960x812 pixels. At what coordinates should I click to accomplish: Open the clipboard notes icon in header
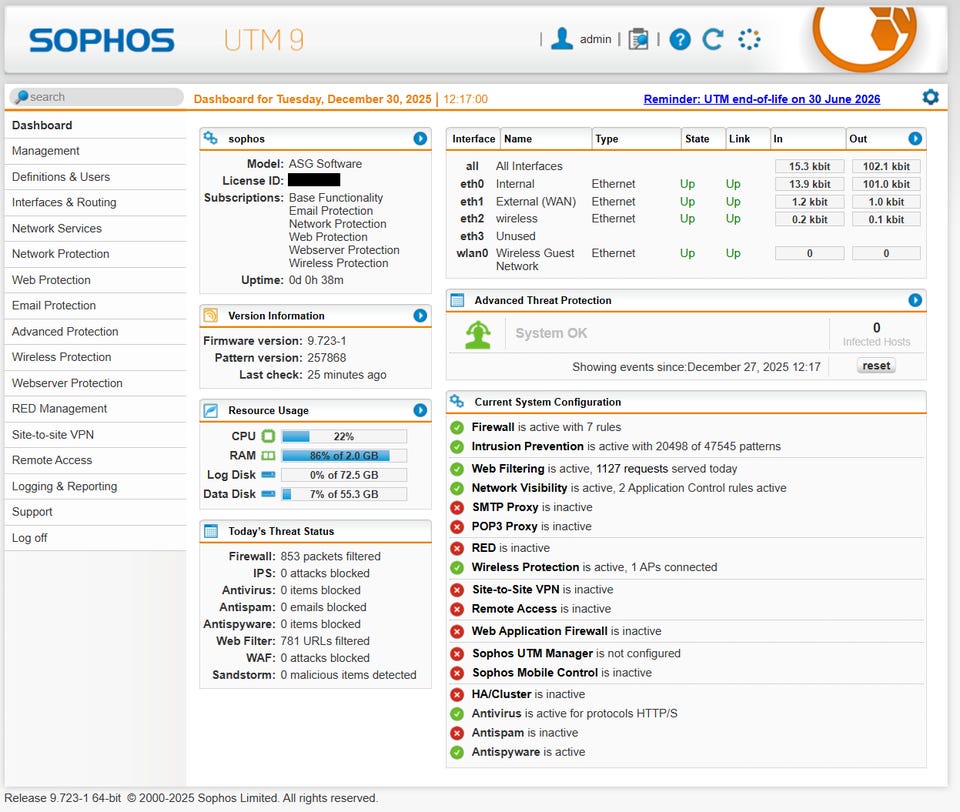click(639, 39)
